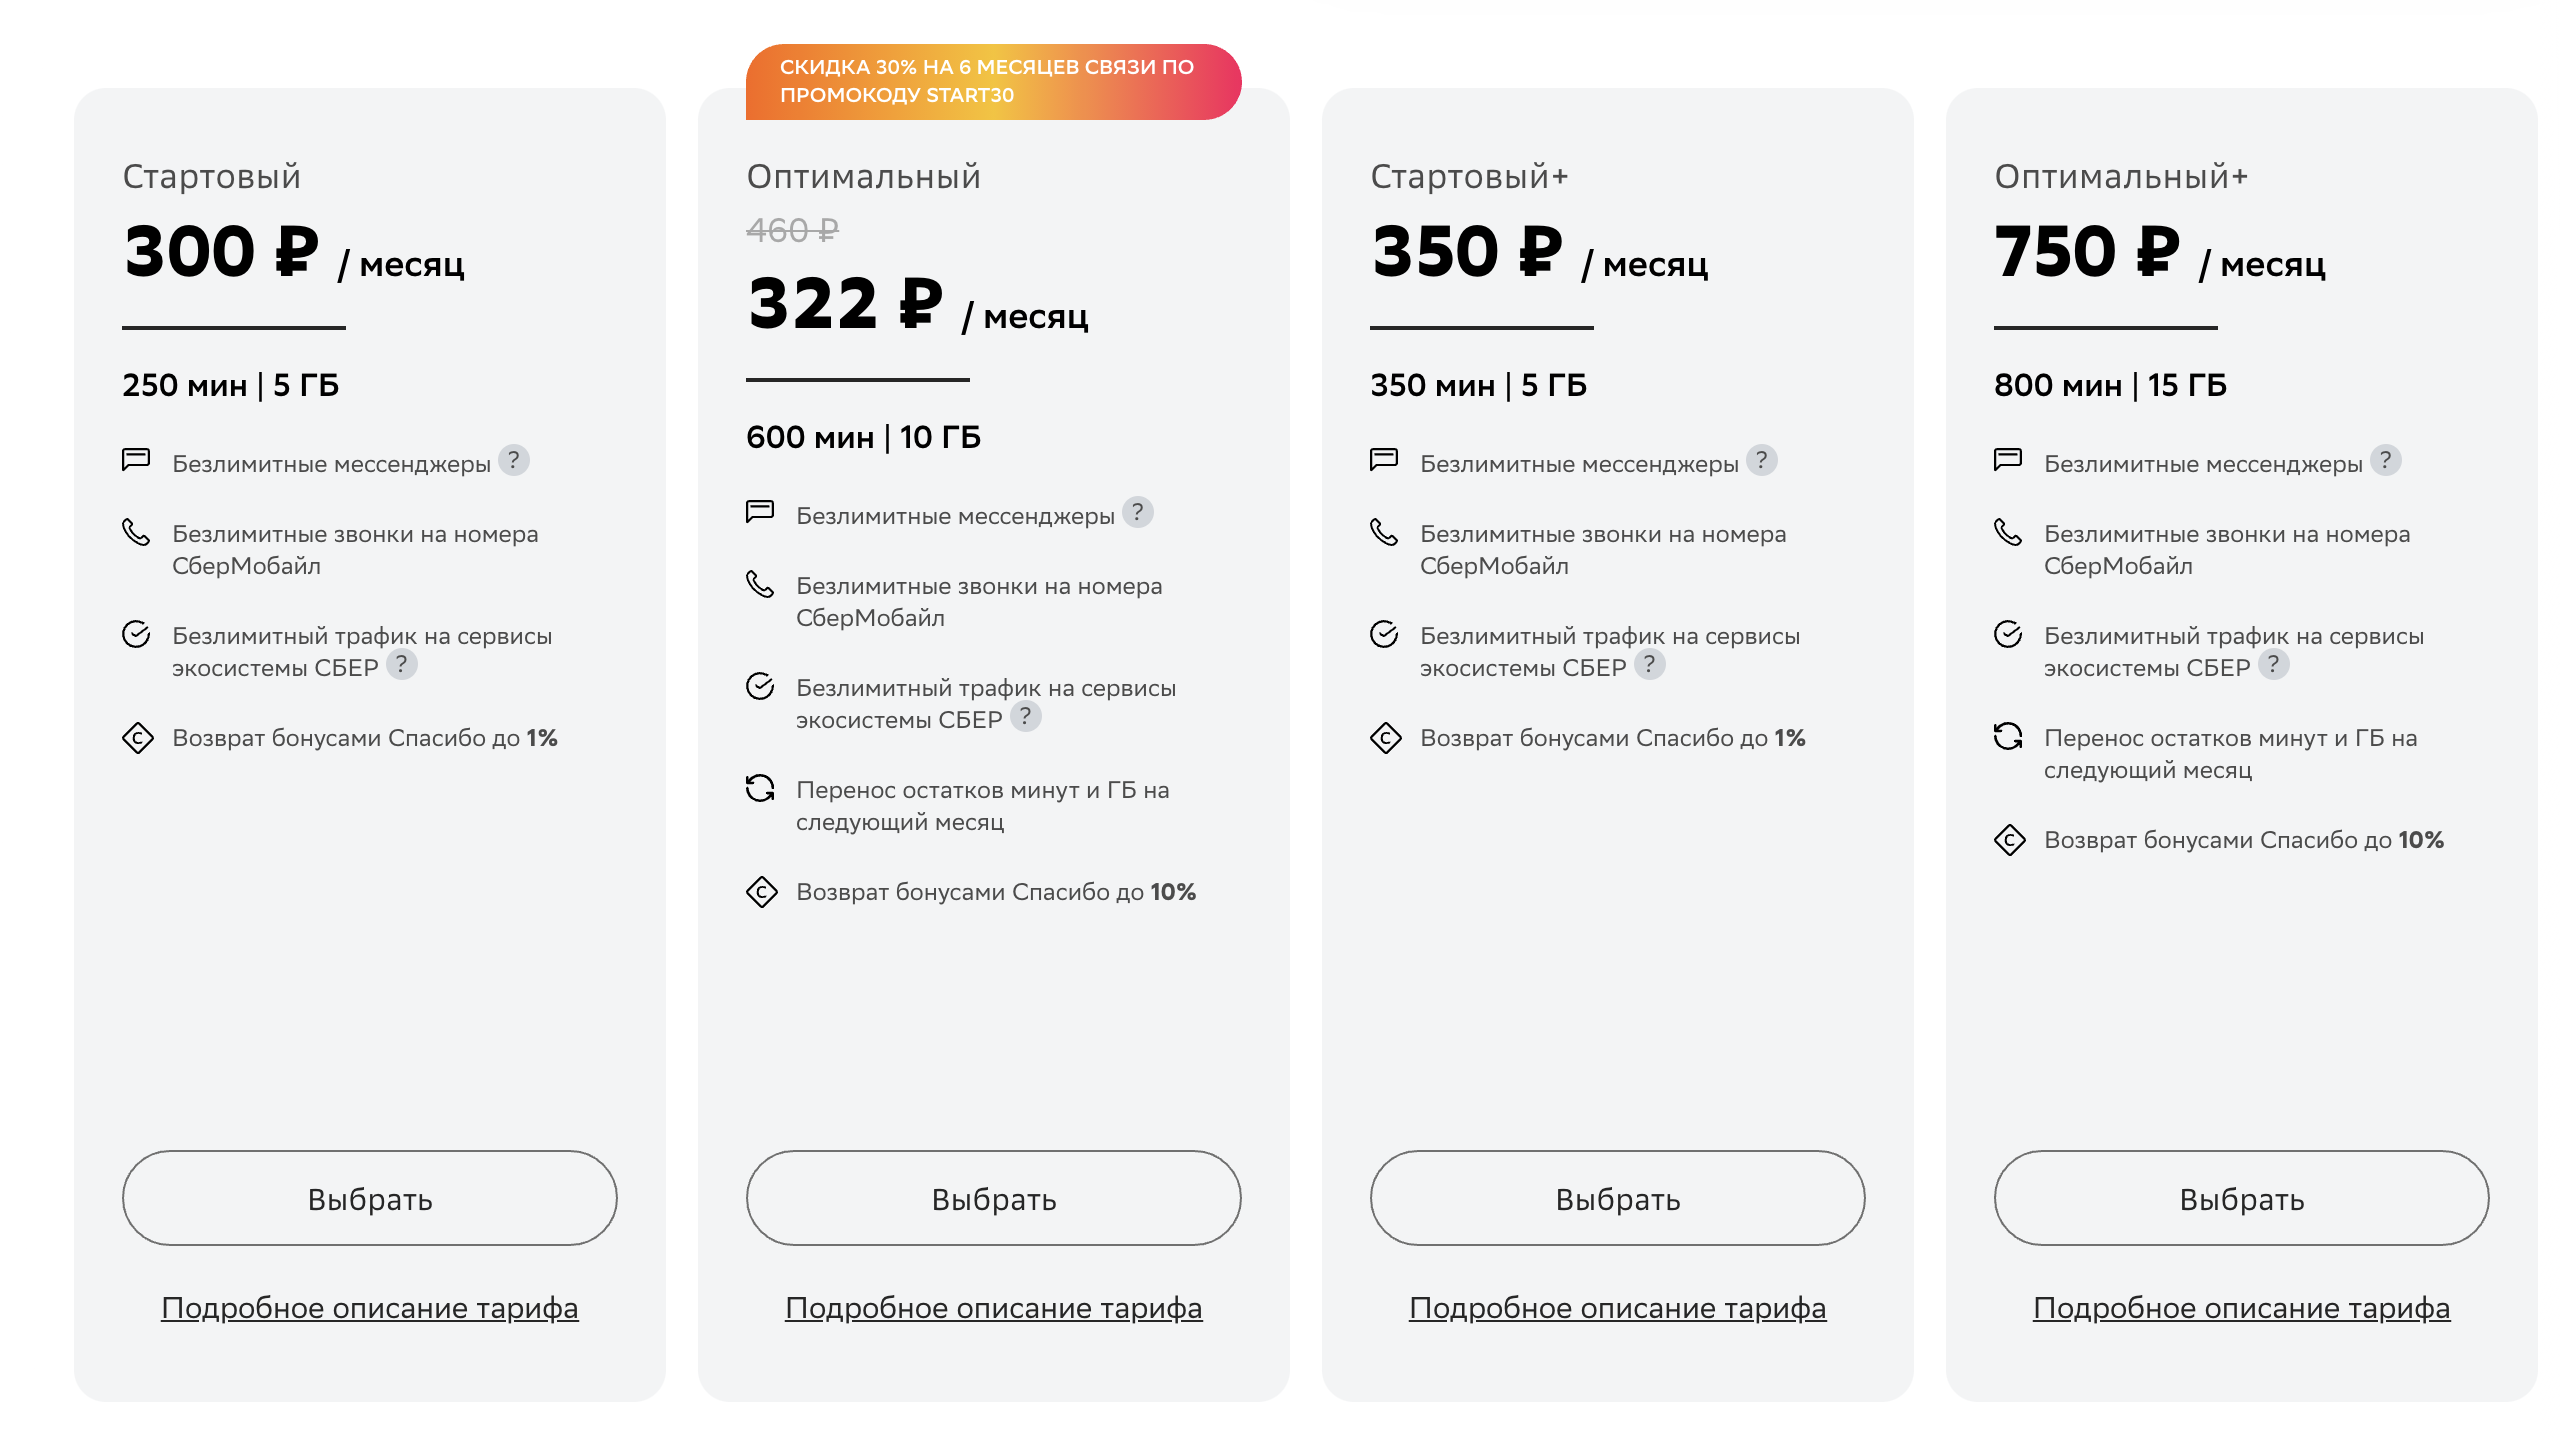Image resolution: width=2560 pixels, height=1442 pixels.
Task: Click the checkmark traffic icon on Стартовый+ card
Action: pos(1383,635)
